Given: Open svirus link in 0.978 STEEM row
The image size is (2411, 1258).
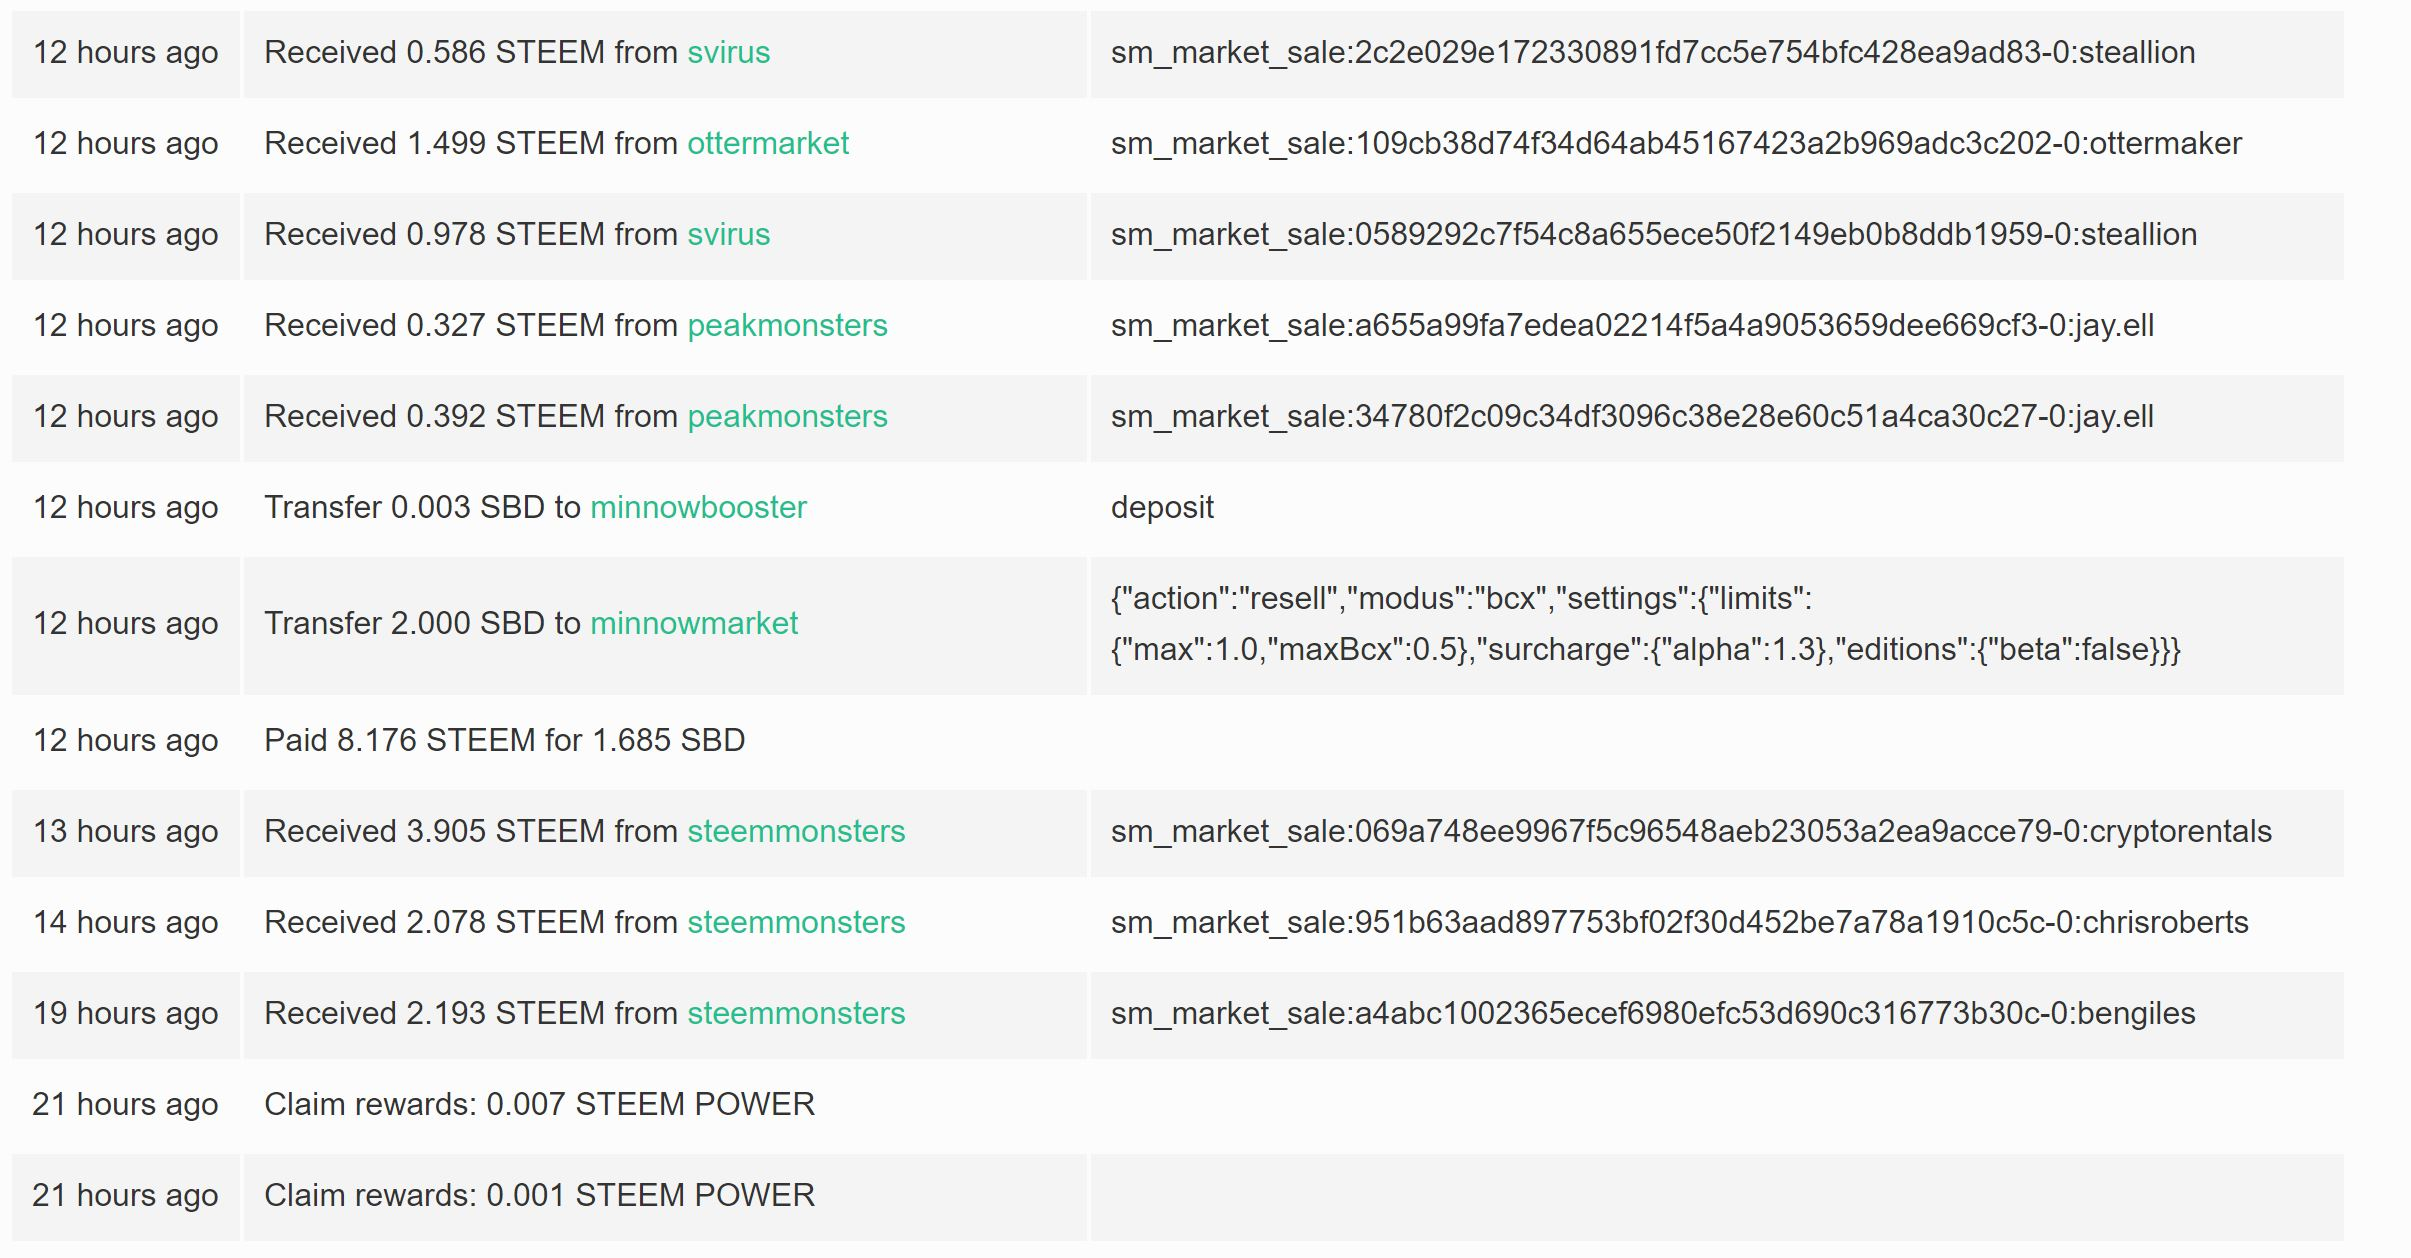Looking at the screenshot, I should coord(728,234).
